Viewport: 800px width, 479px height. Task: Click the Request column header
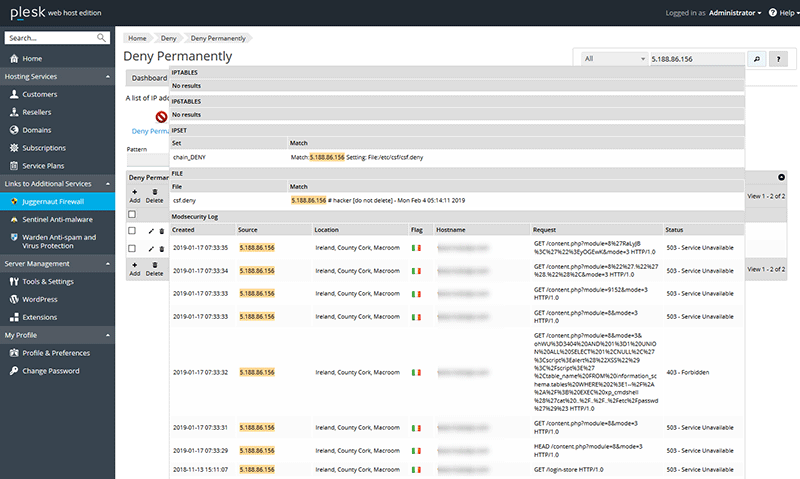click(x=544, y=230)
